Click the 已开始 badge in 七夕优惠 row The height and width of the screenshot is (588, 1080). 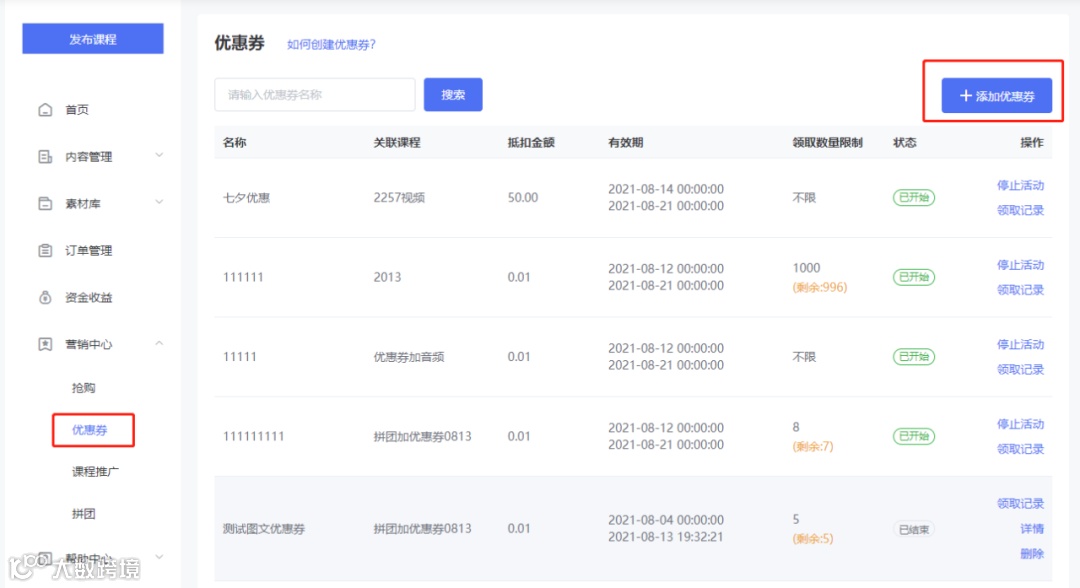point(914,198)
